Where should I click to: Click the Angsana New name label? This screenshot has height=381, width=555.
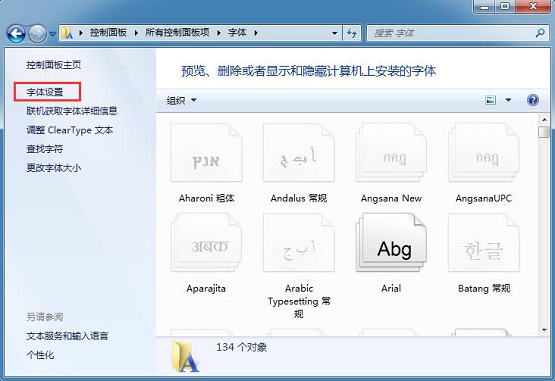(x=391, y=198)
